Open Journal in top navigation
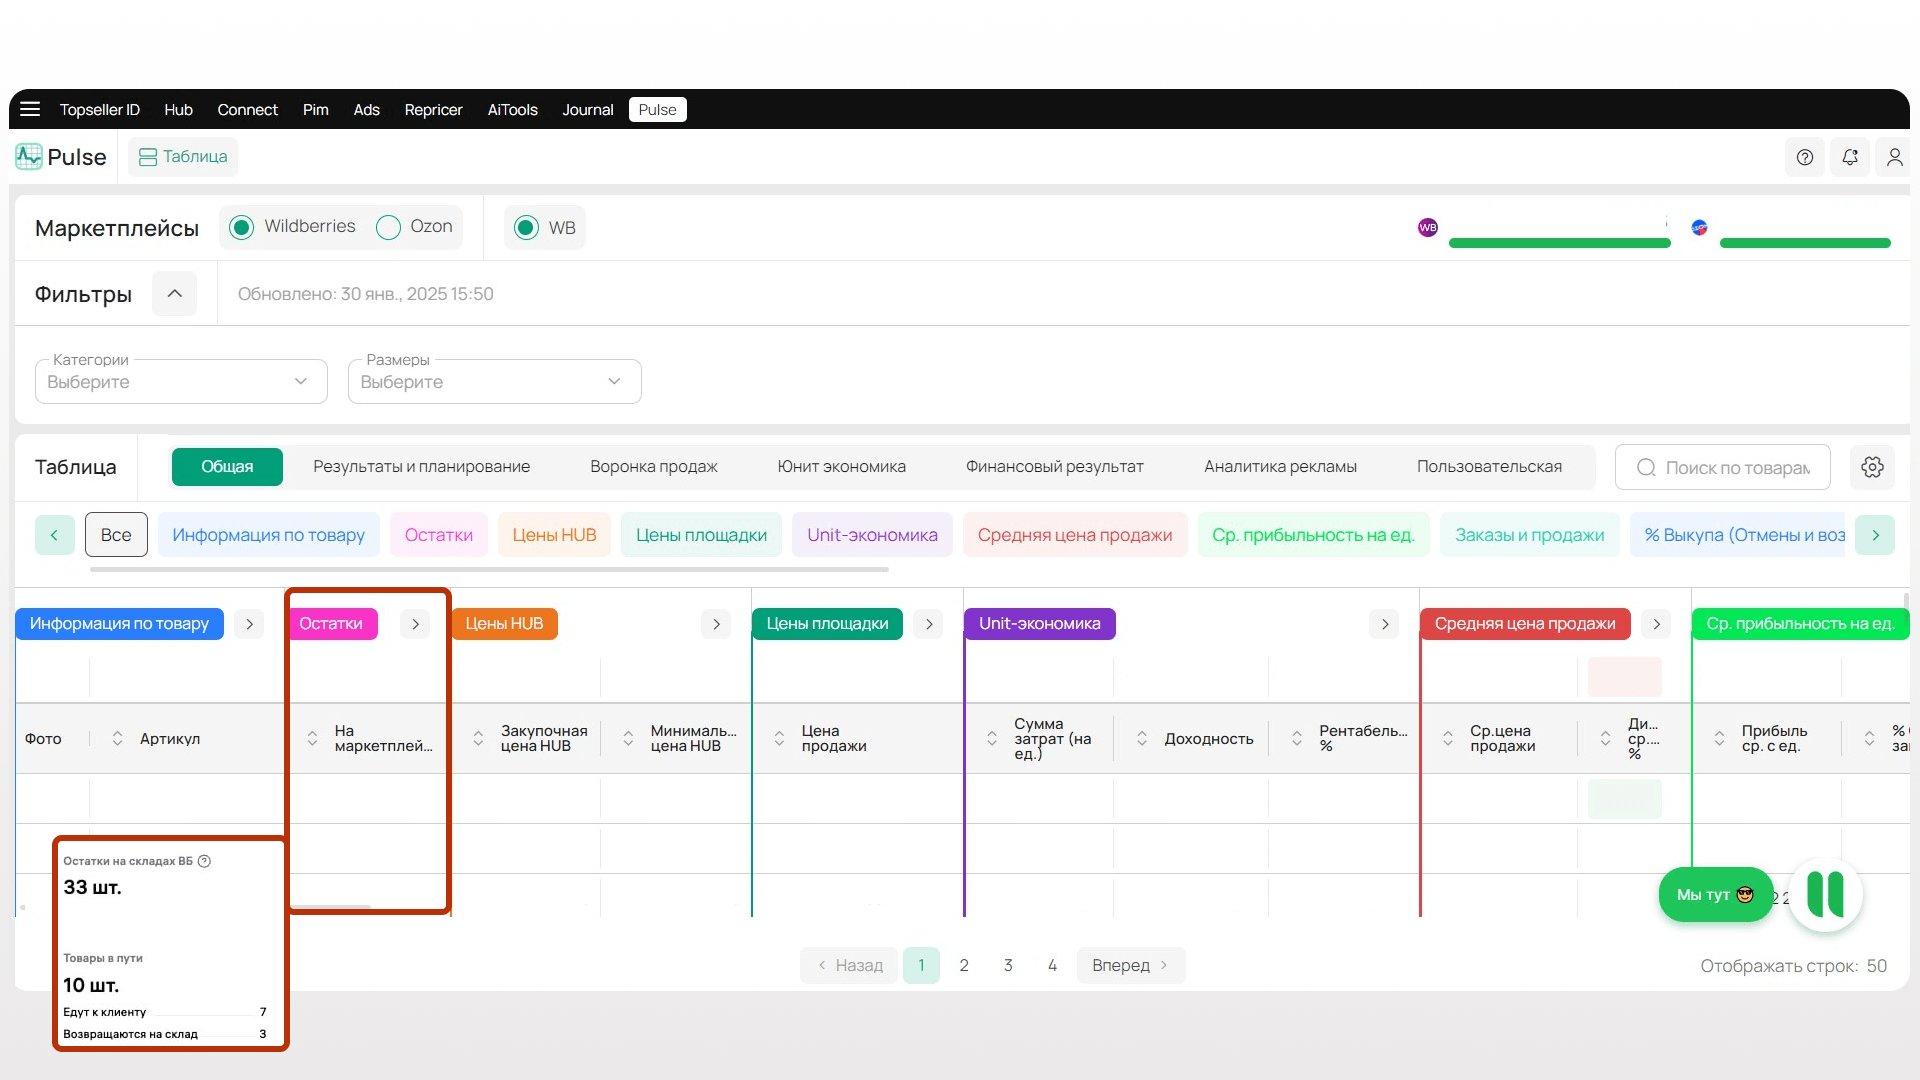 [x=587, y=110]
